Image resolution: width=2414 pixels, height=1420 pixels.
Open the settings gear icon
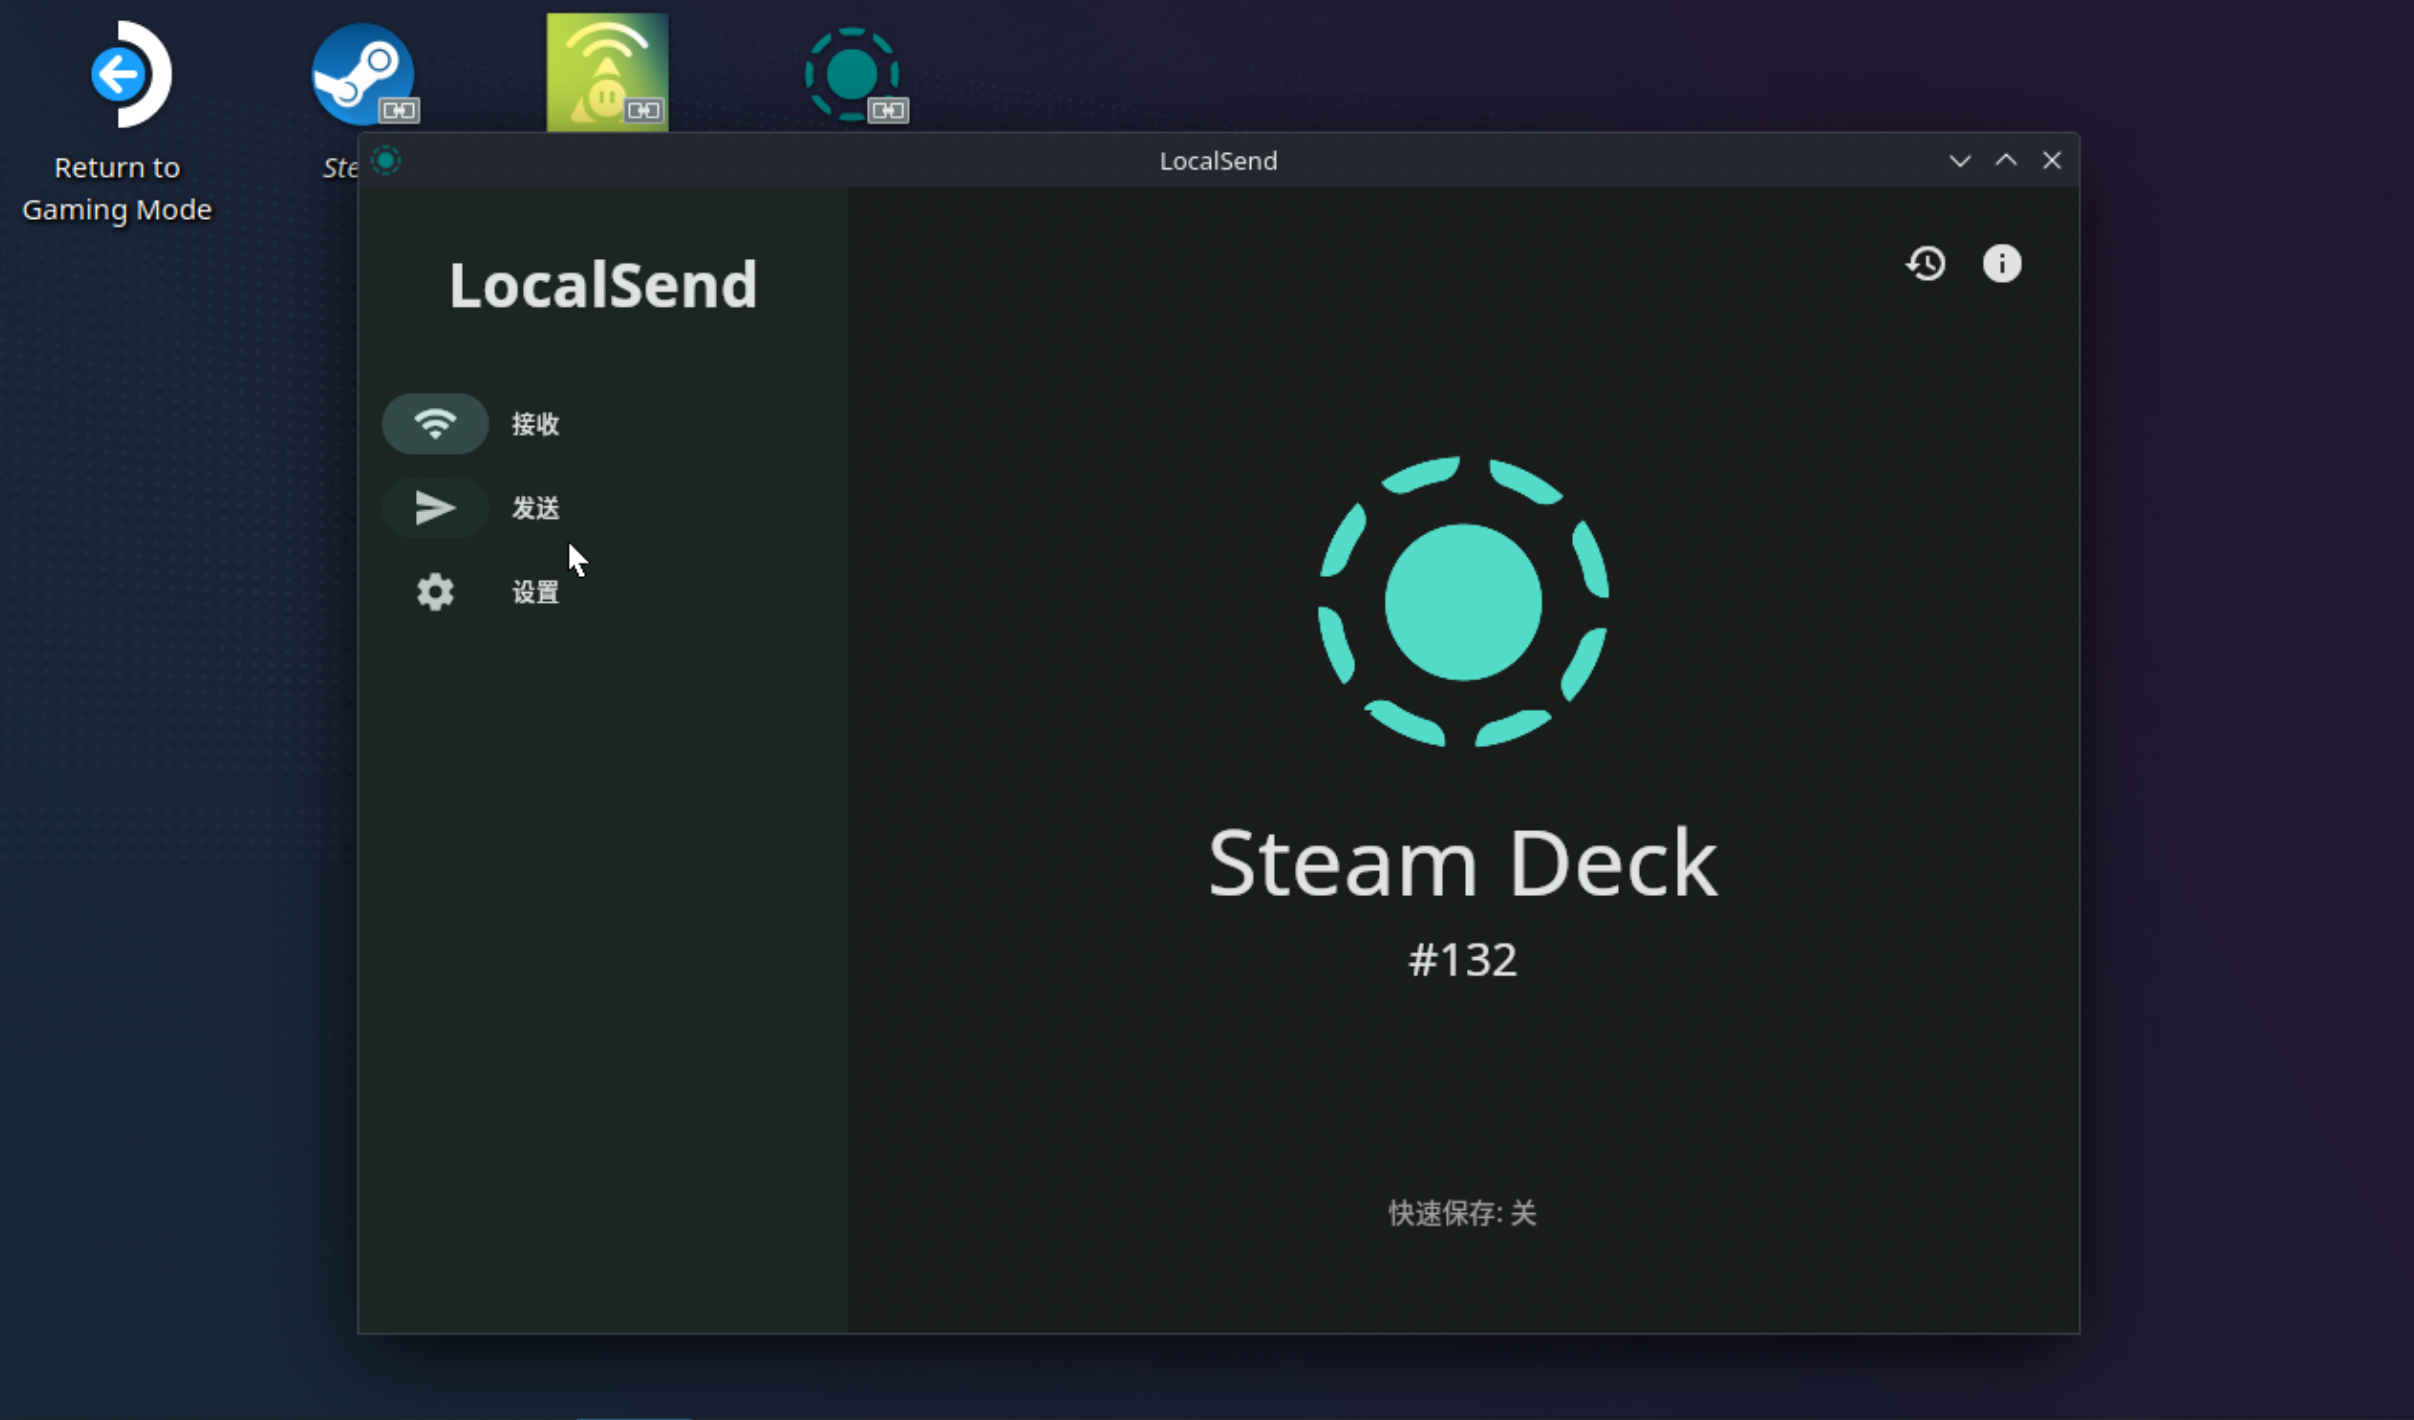pyautogui.click(x=435, y=592)
